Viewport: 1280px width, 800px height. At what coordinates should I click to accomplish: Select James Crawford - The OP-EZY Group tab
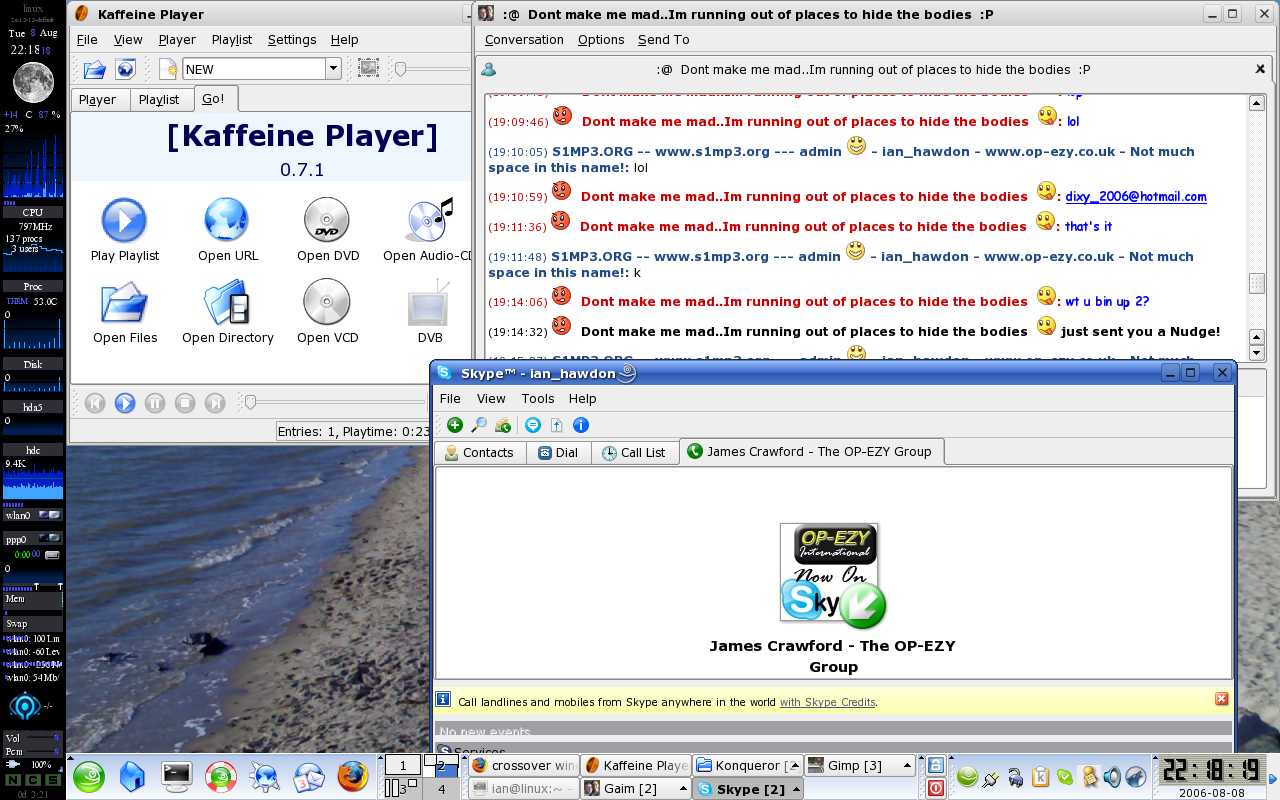[811, 451]
